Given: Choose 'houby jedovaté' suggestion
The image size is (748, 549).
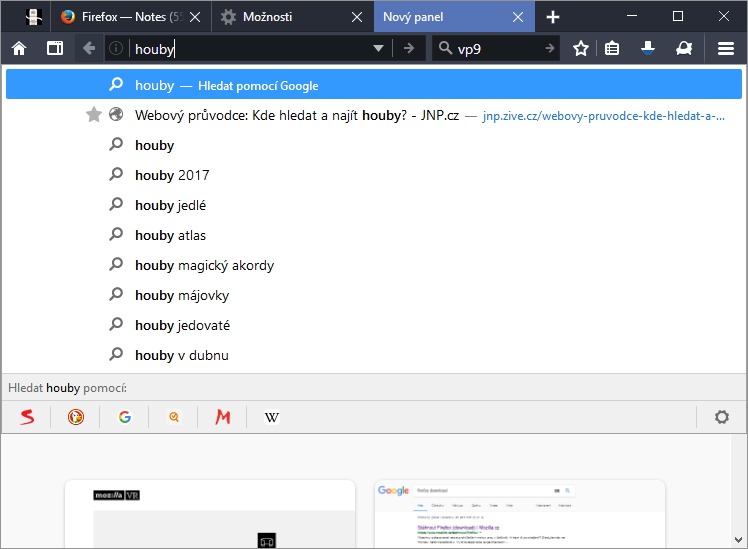Looking at the screenshot, I should (374, 325).
